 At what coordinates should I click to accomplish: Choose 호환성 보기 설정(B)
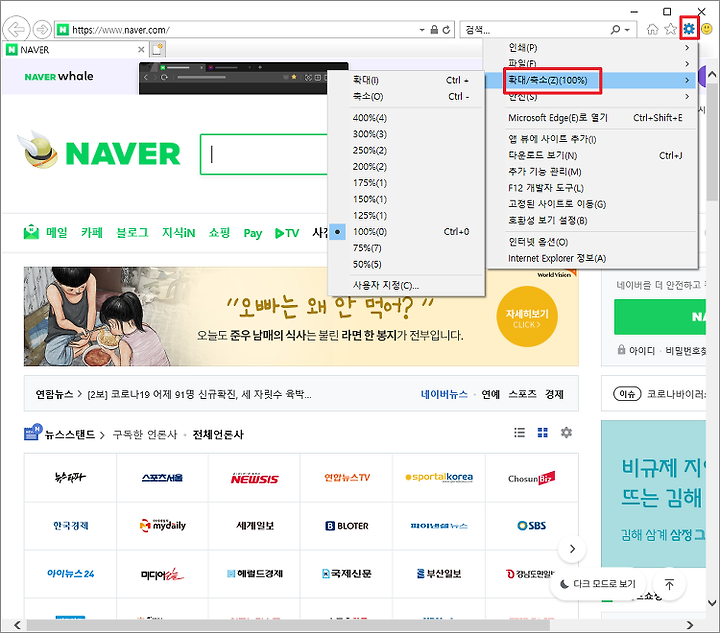pos(592,220)
